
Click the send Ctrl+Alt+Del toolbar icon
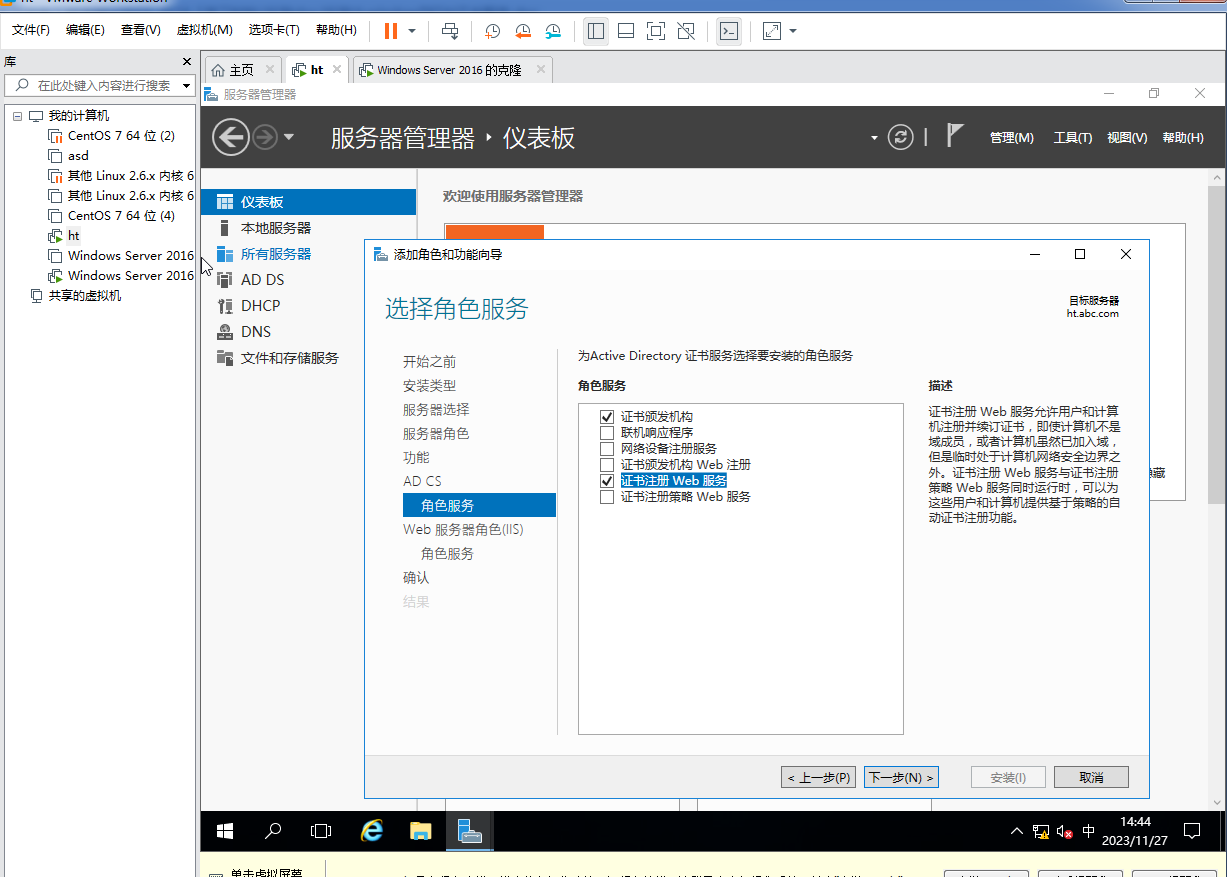point(451,31)
